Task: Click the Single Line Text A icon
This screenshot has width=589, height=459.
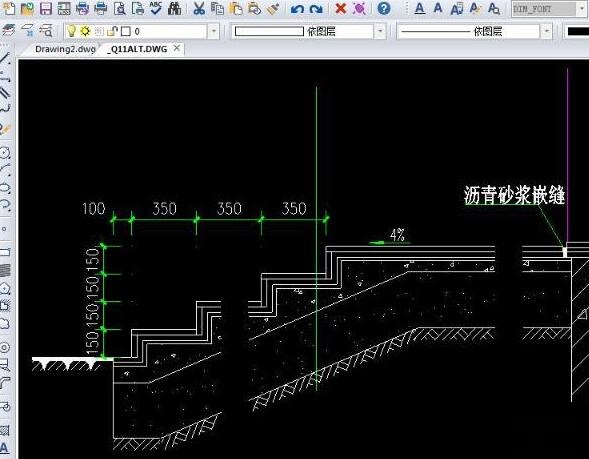Action: click(x=438, y=8)
